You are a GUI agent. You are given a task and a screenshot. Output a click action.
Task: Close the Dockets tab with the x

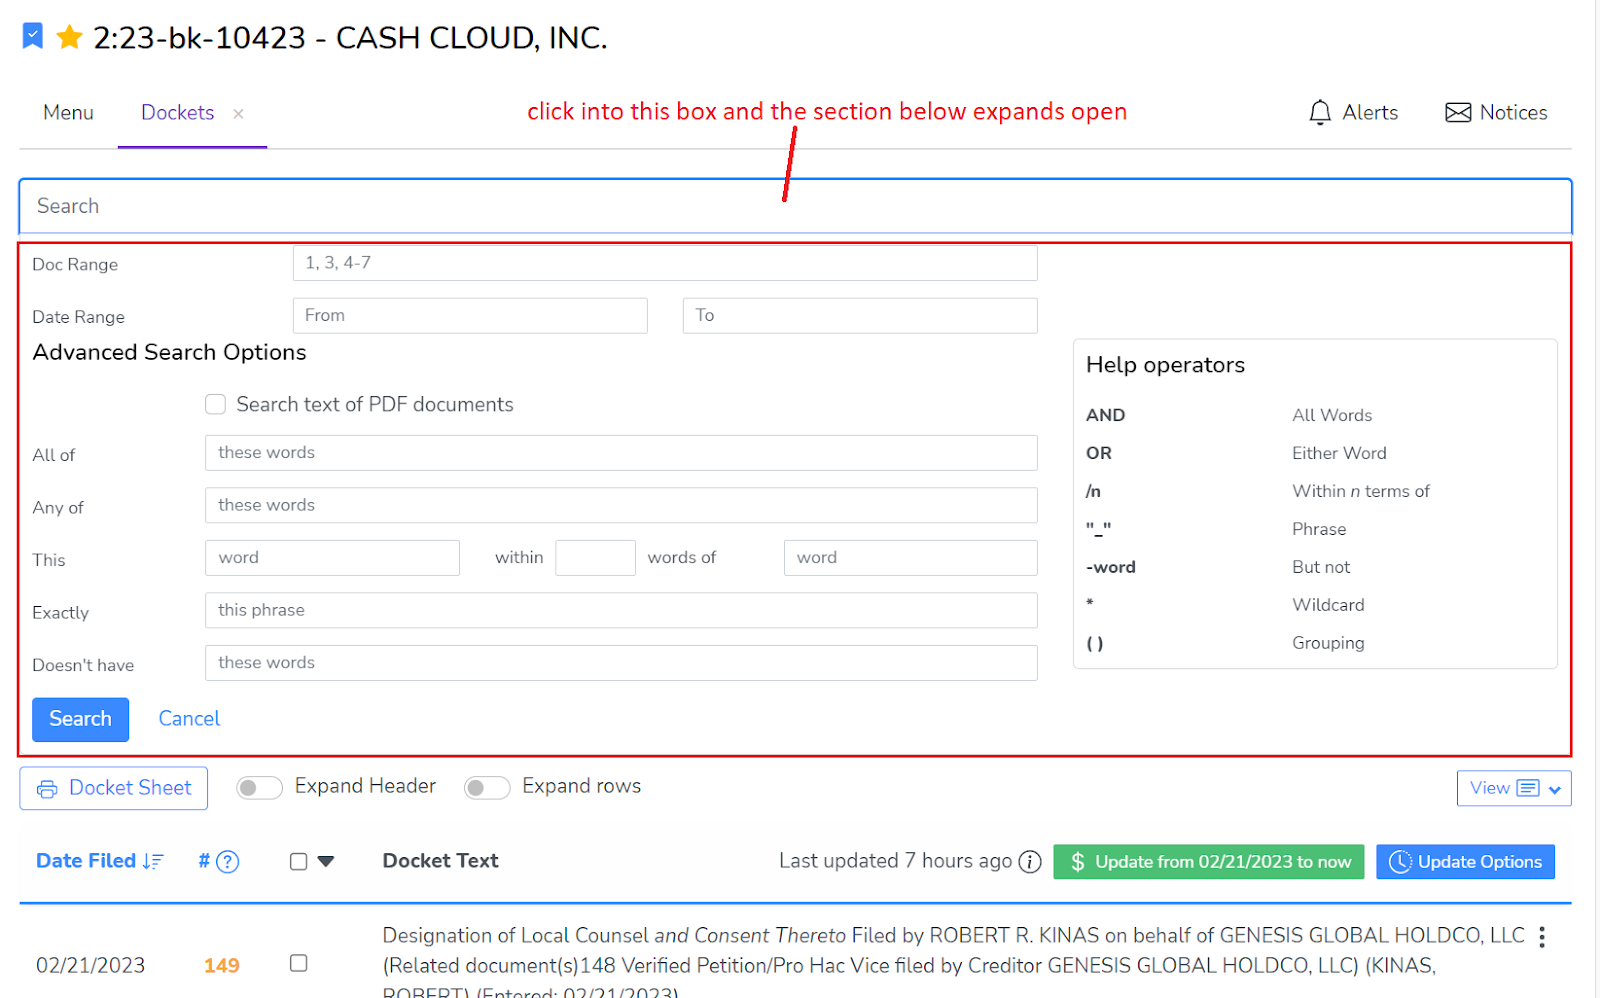coord(238,114)
